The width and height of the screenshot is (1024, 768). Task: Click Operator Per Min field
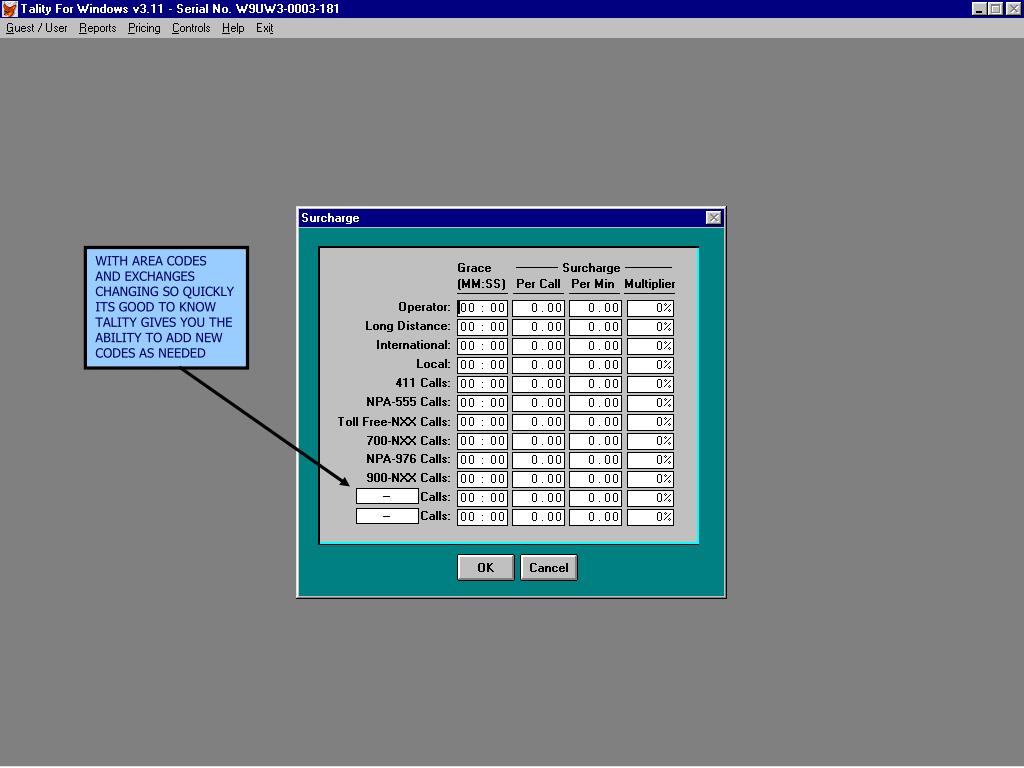pos(595,308)
